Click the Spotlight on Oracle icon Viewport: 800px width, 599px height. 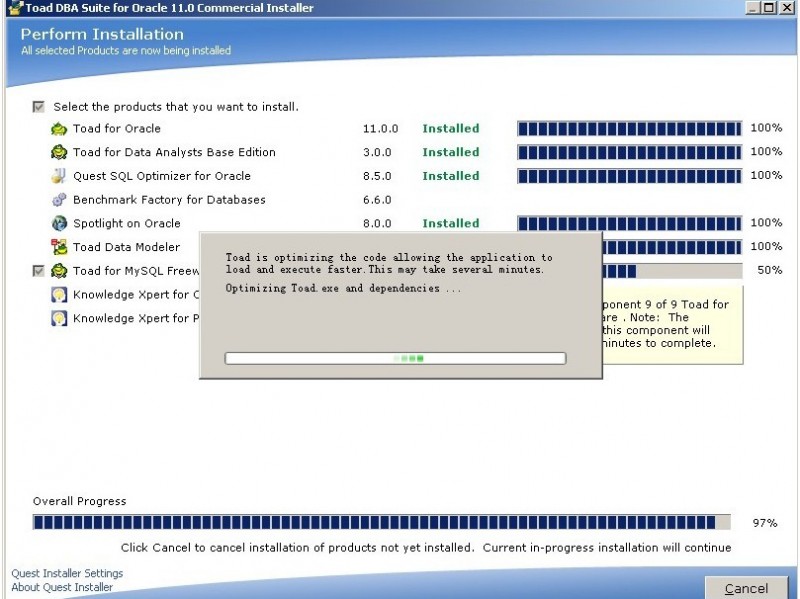[x=59, y=223]
